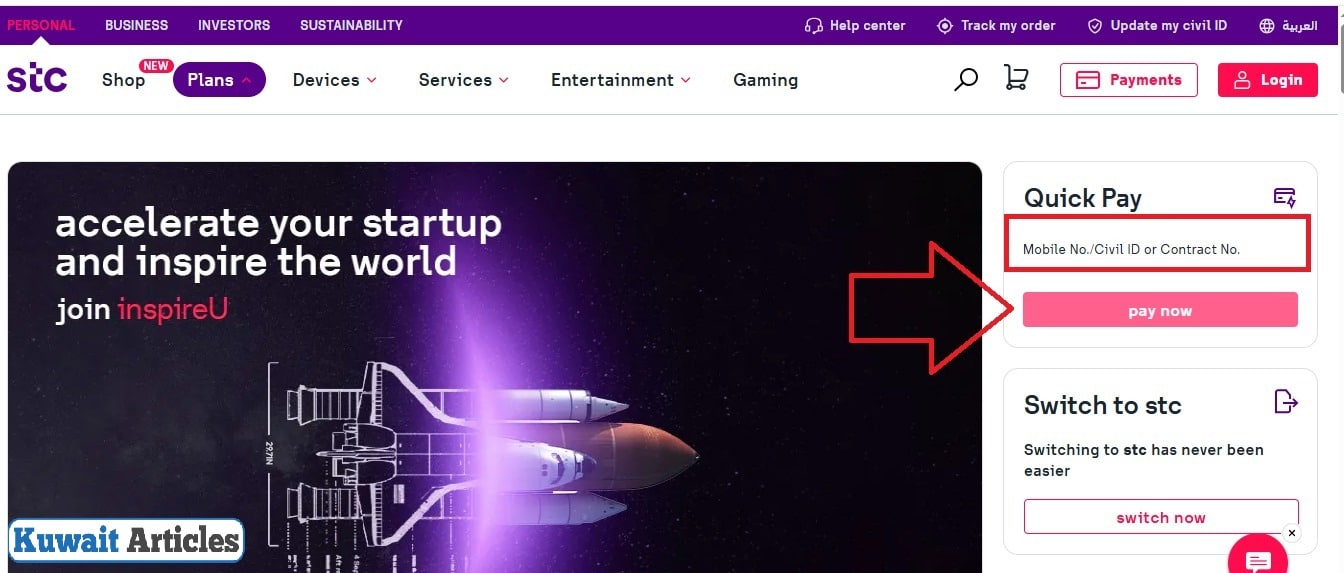Click the Login button
1344x573 pixels.
1267,80
